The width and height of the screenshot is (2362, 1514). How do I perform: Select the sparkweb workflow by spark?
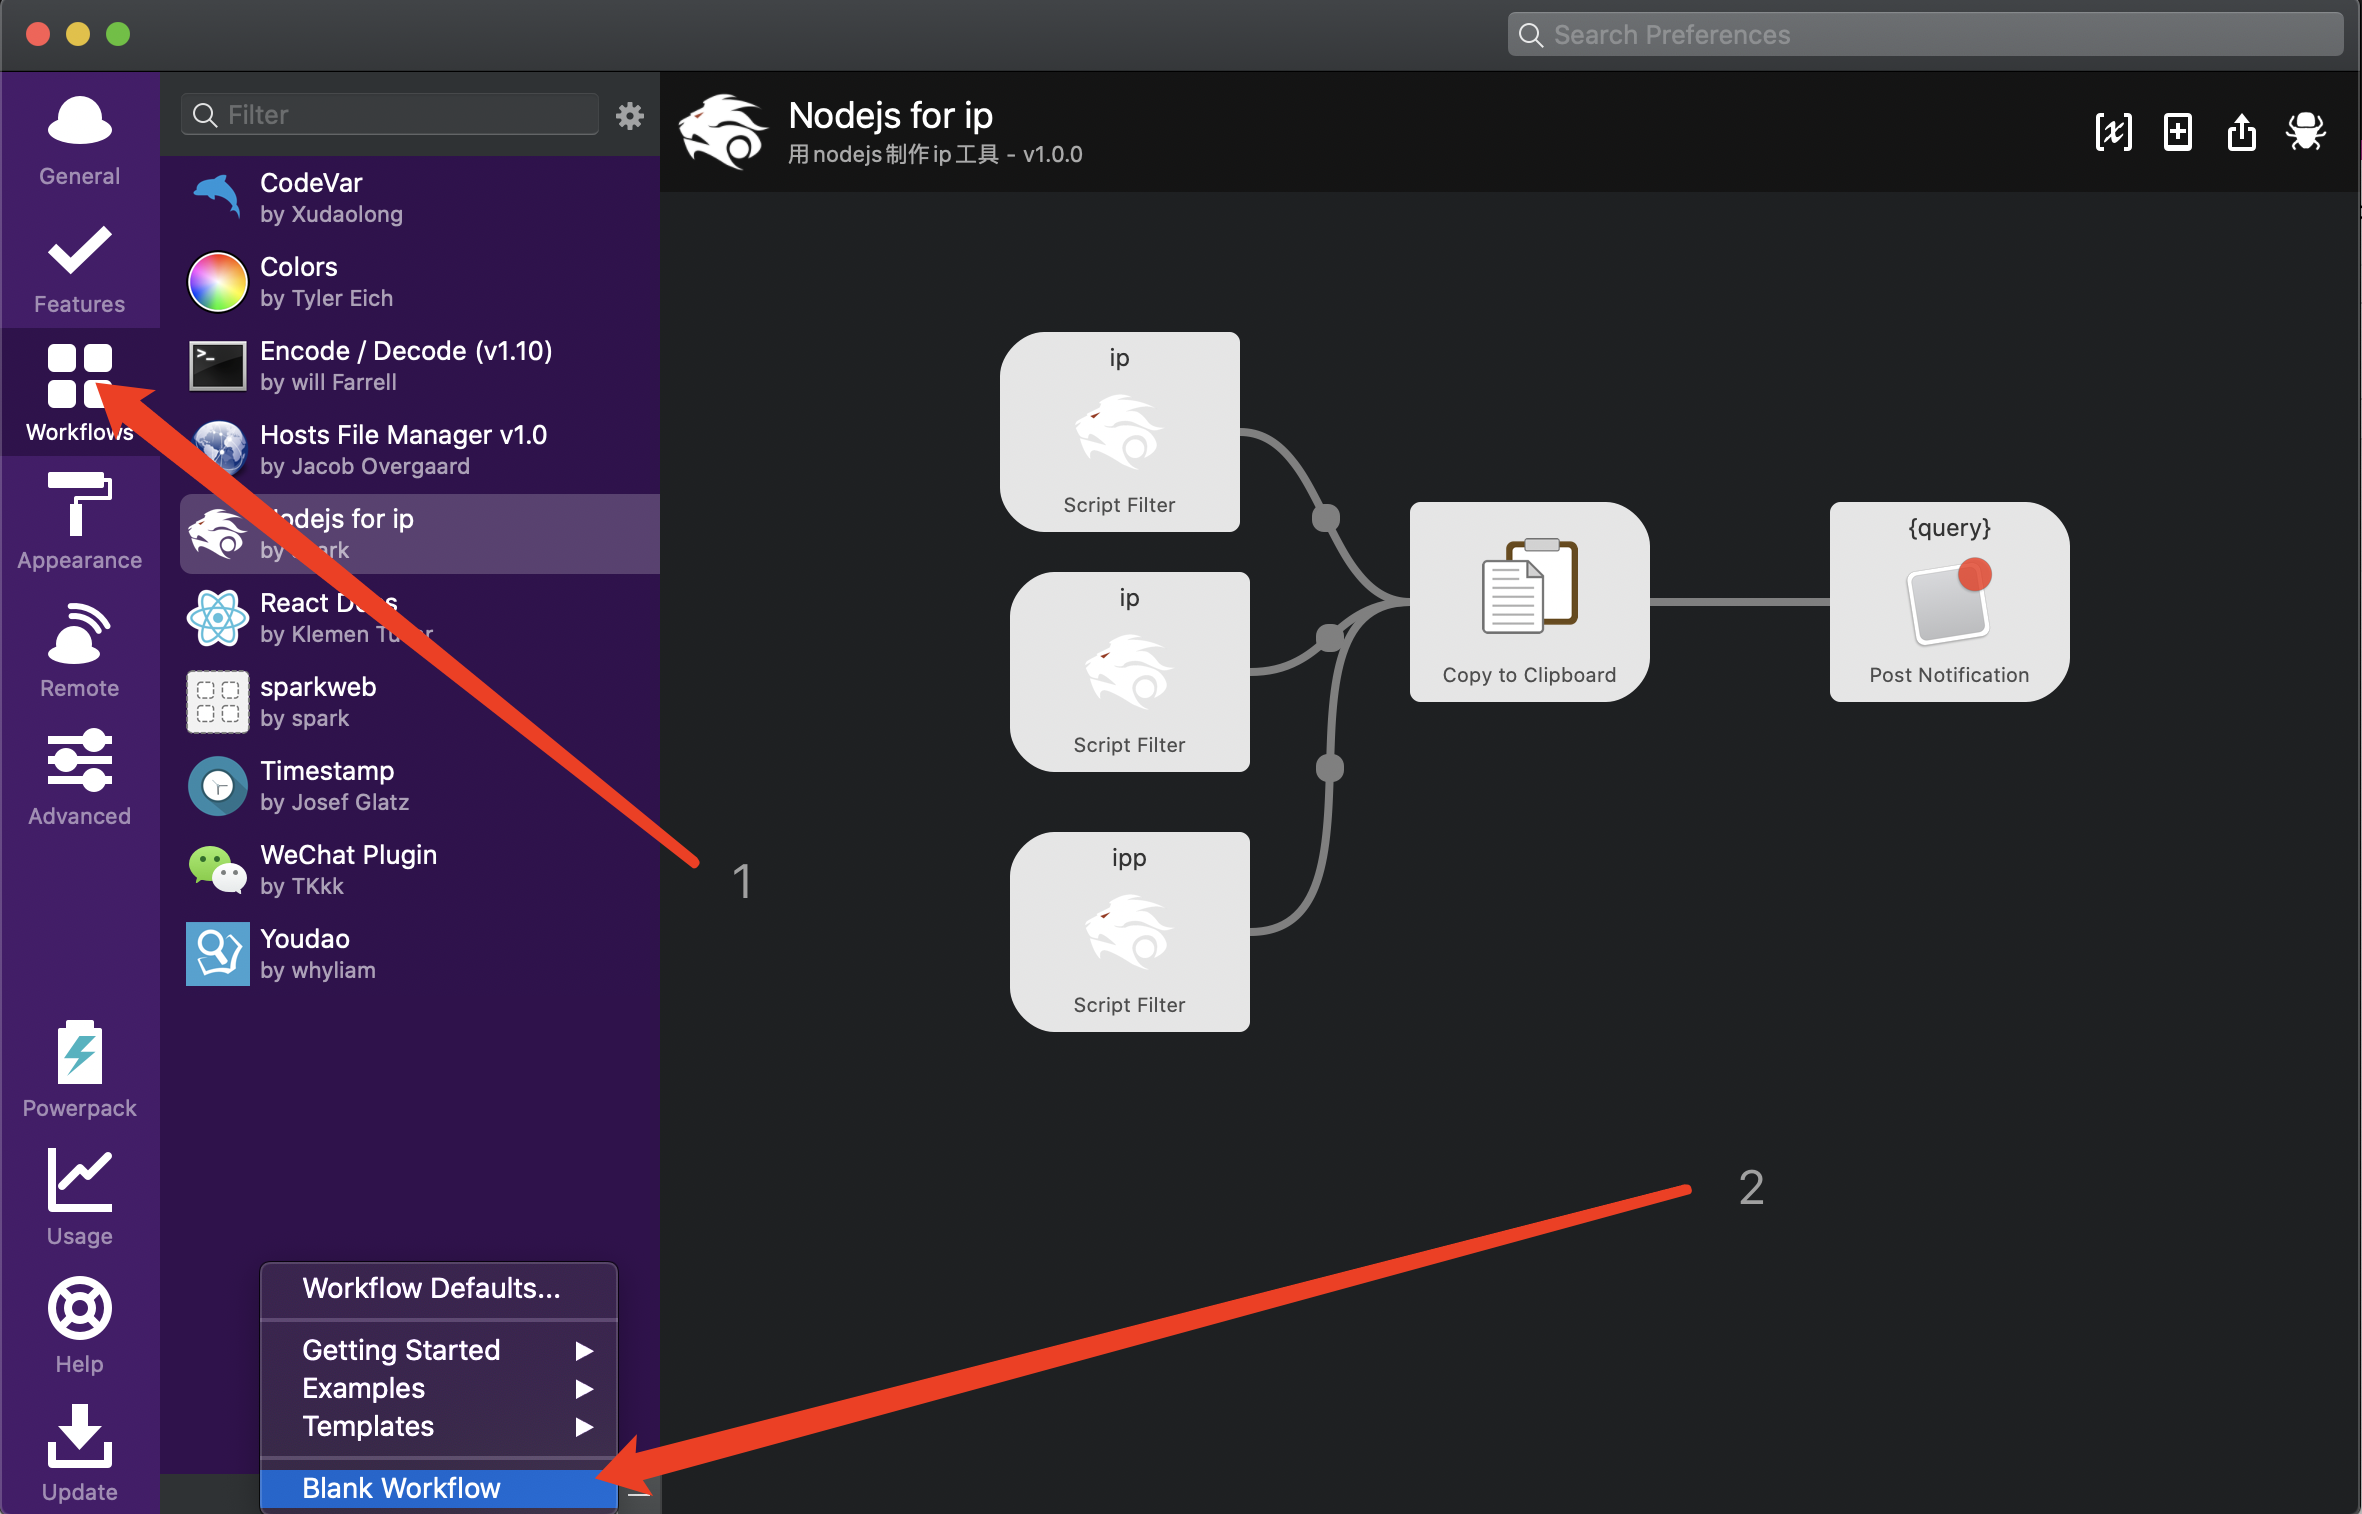420,702
